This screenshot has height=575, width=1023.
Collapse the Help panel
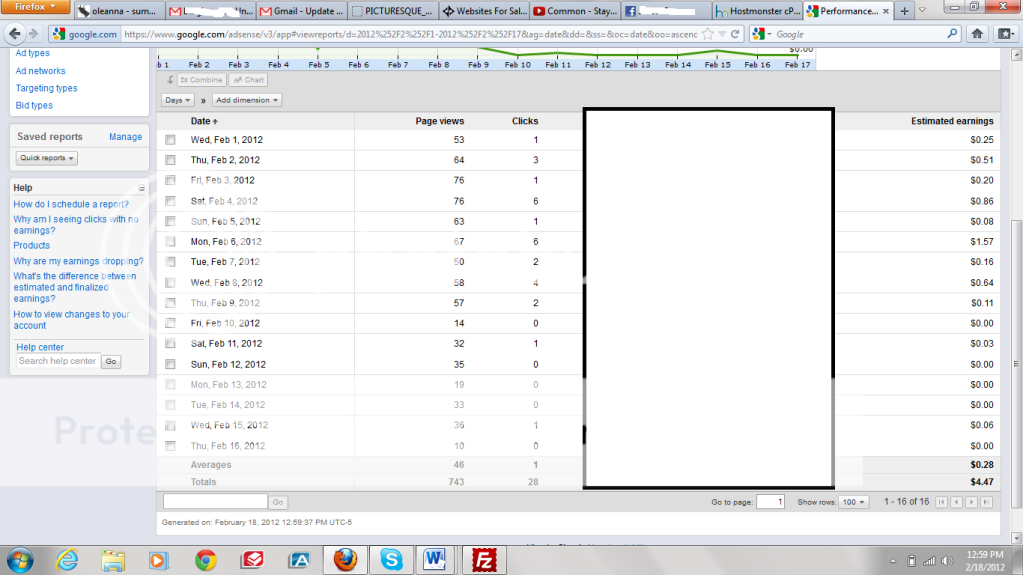pos(142,188)
